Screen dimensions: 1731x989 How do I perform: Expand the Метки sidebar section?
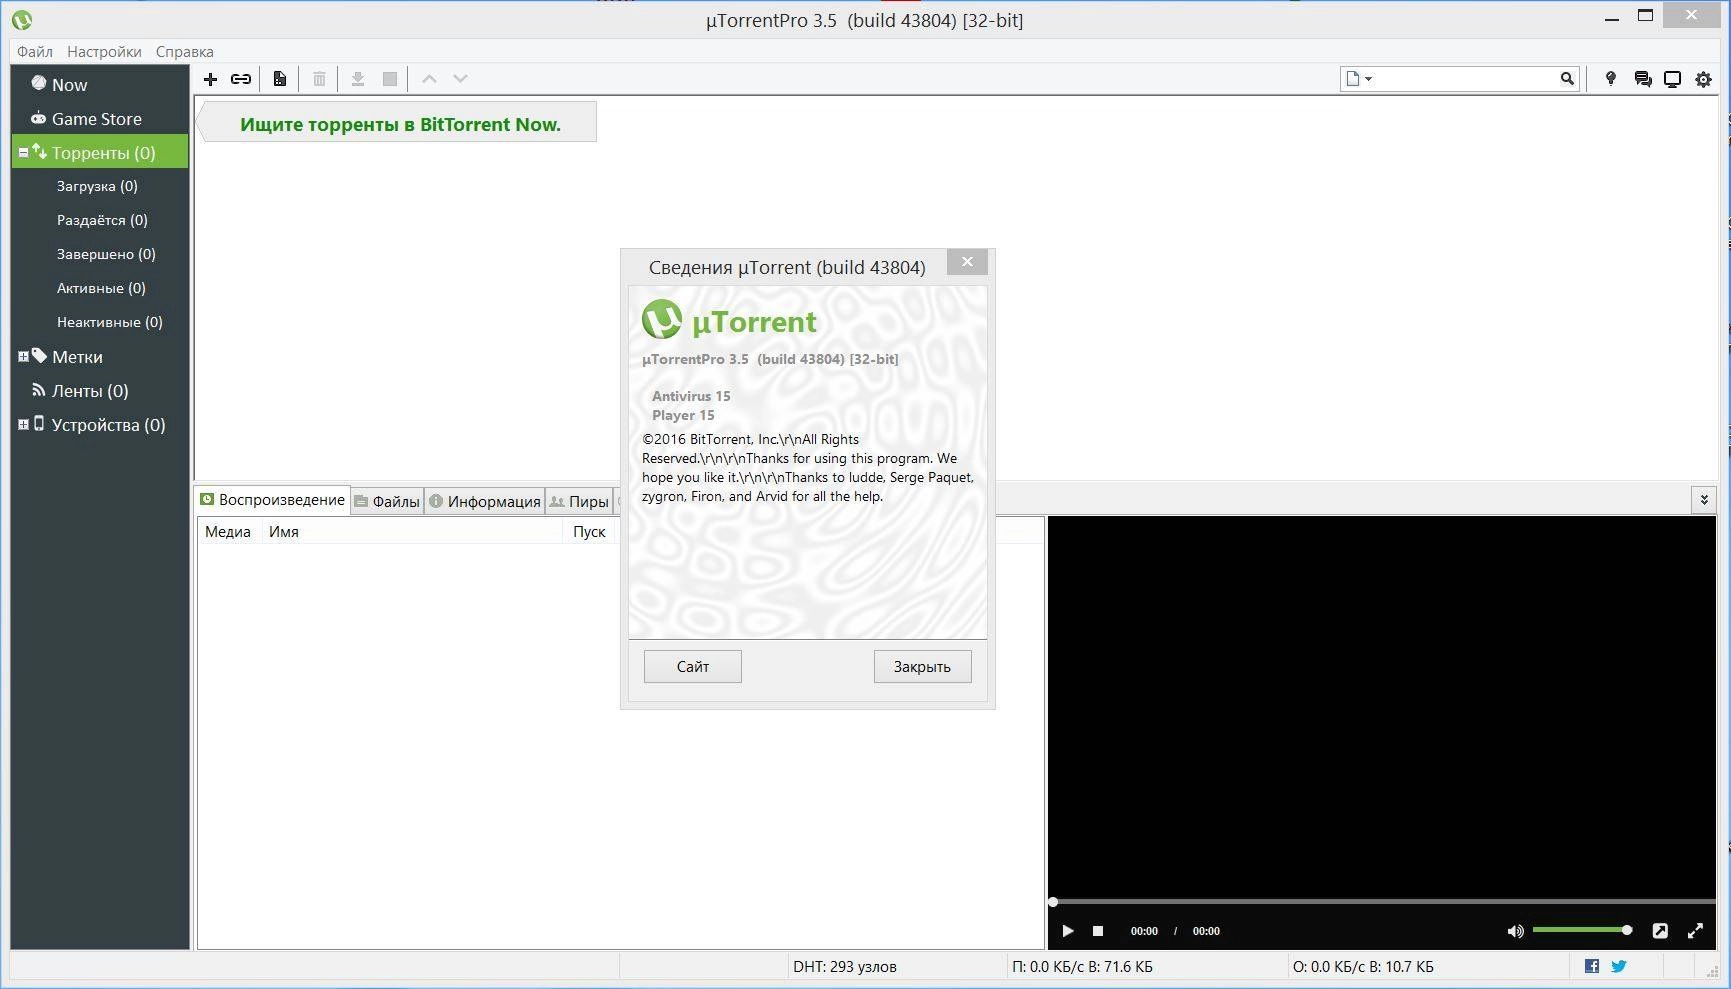coord(22,356)
